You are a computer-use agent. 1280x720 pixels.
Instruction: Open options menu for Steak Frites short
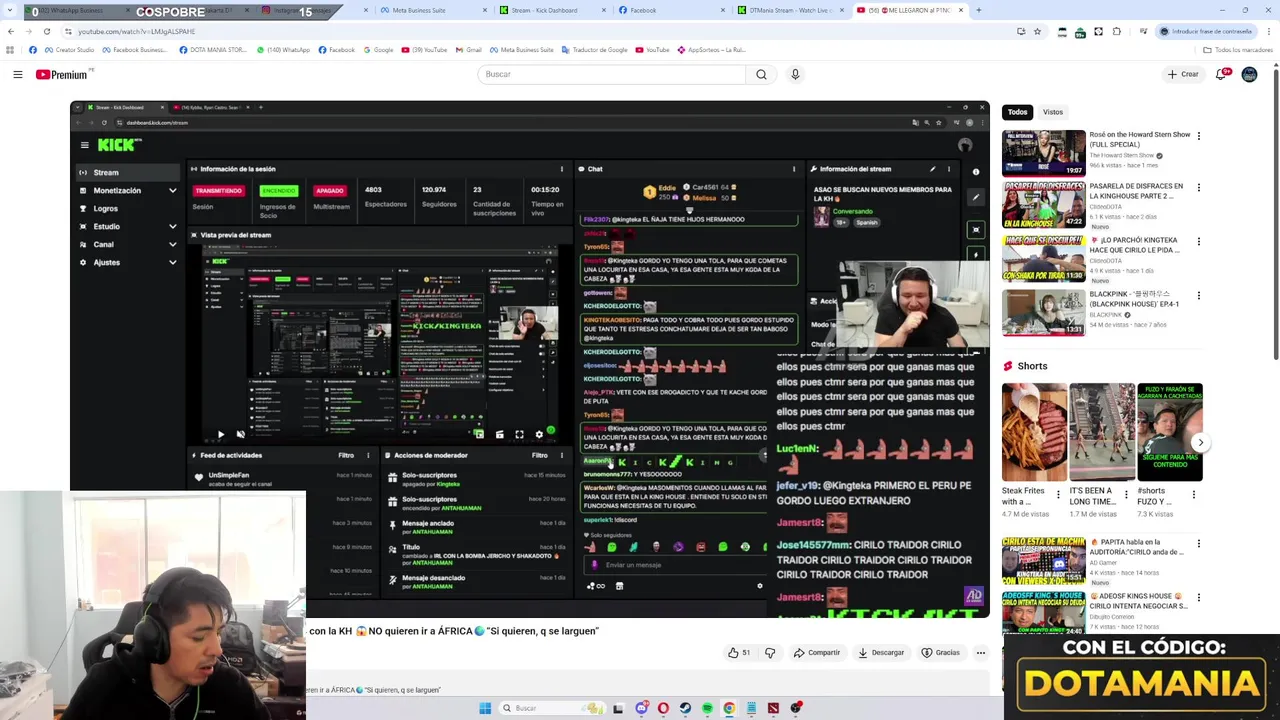point(1058,494)
